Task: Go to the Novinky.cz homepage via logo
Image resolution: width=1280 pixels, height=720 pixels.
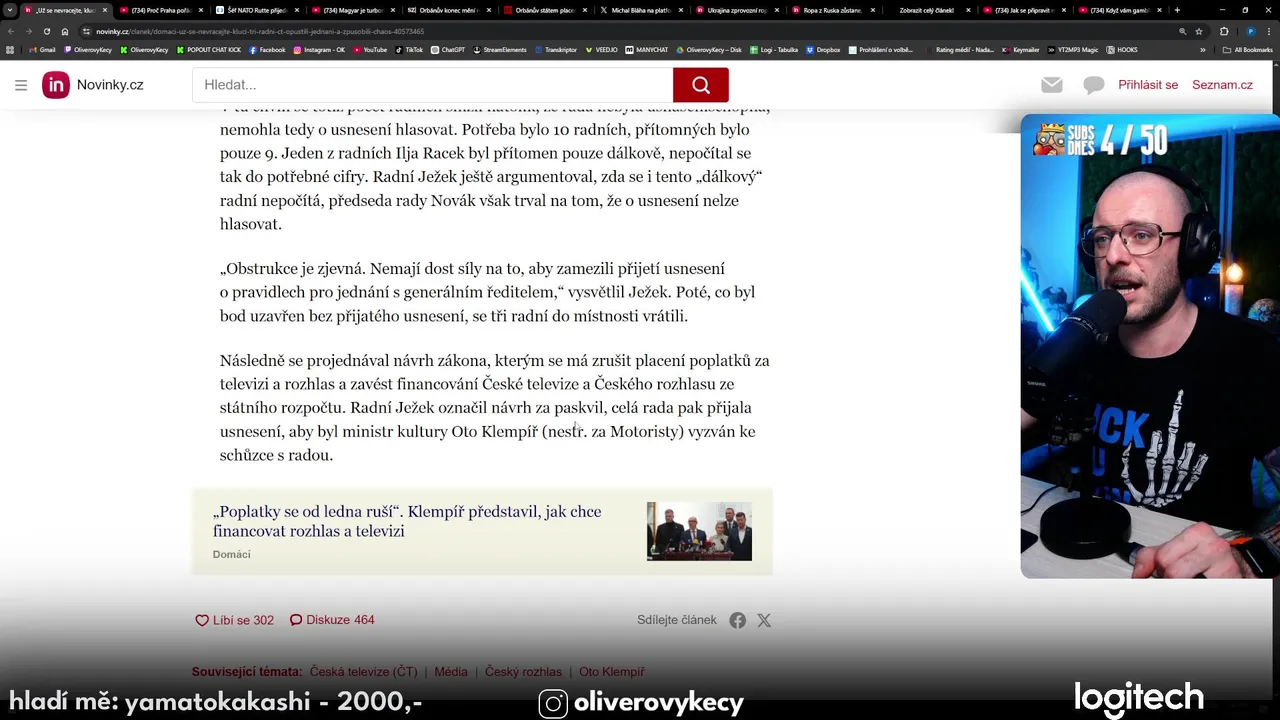Action: [x=93, y=85]
